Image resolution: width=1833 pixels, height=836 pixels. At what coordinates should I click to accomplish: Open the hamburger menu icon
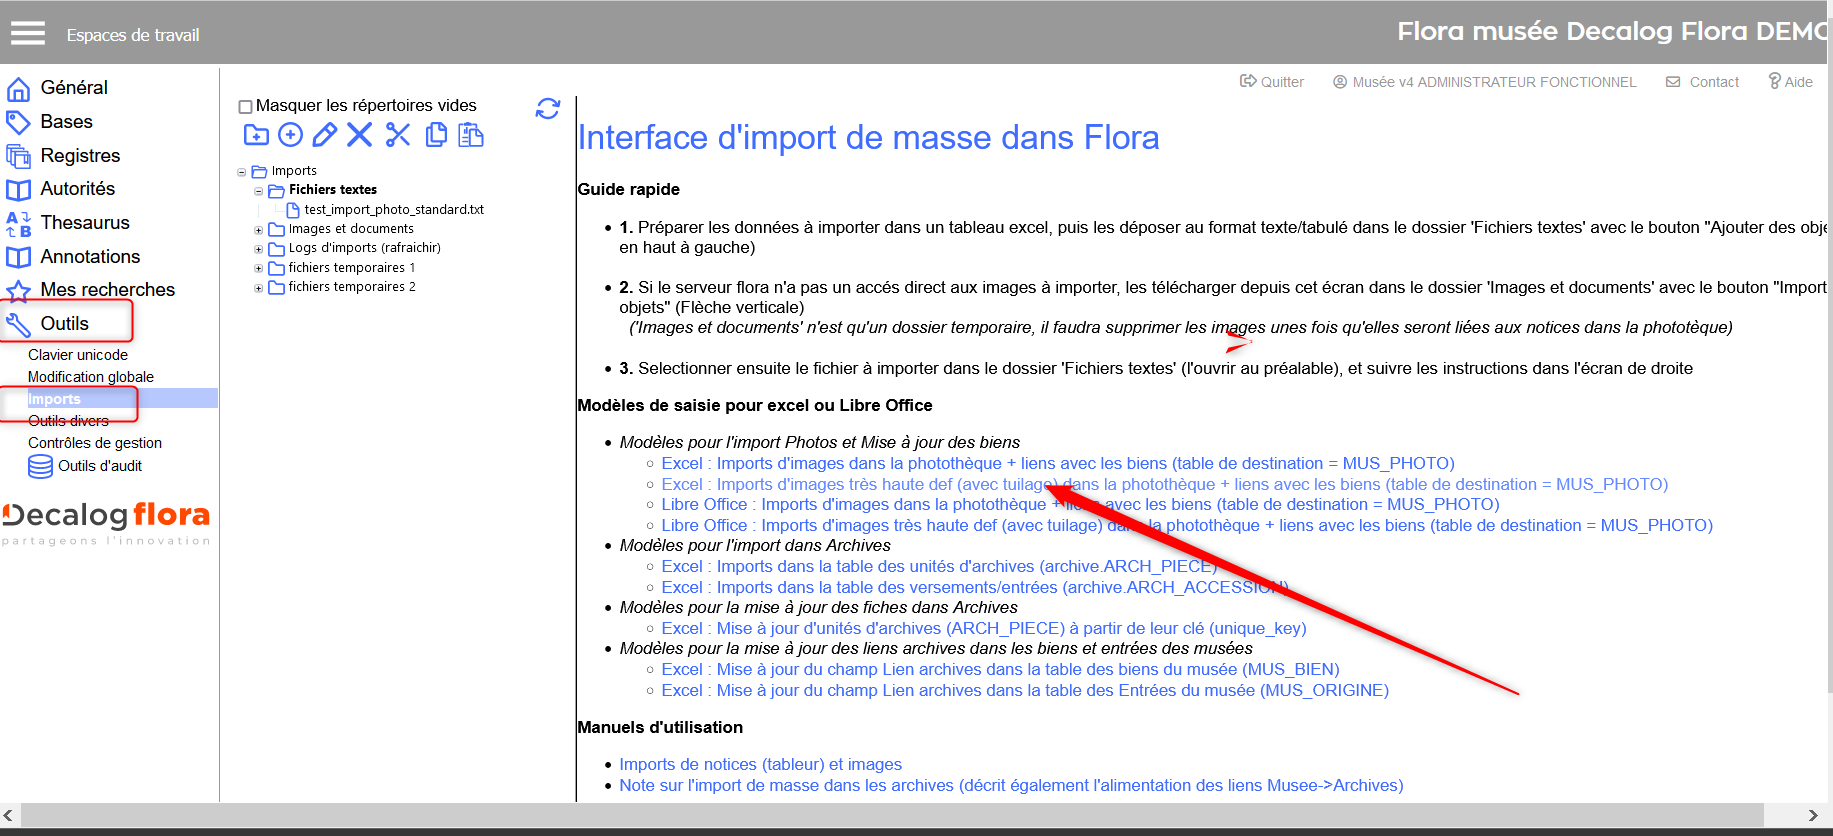[x=28, y=34]
